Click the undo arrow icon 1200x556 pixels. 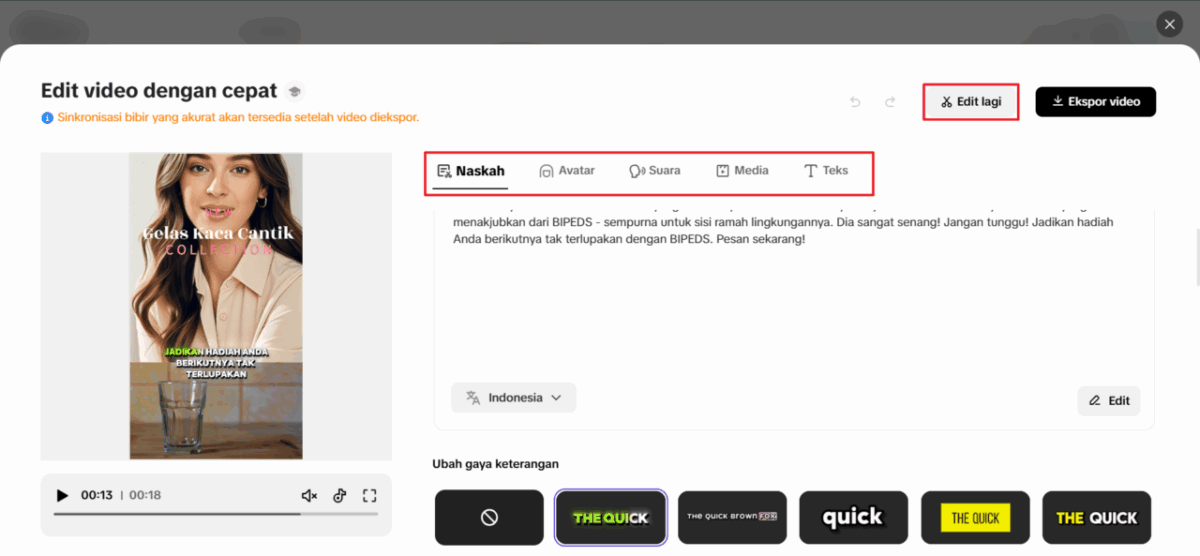point(855,102)
